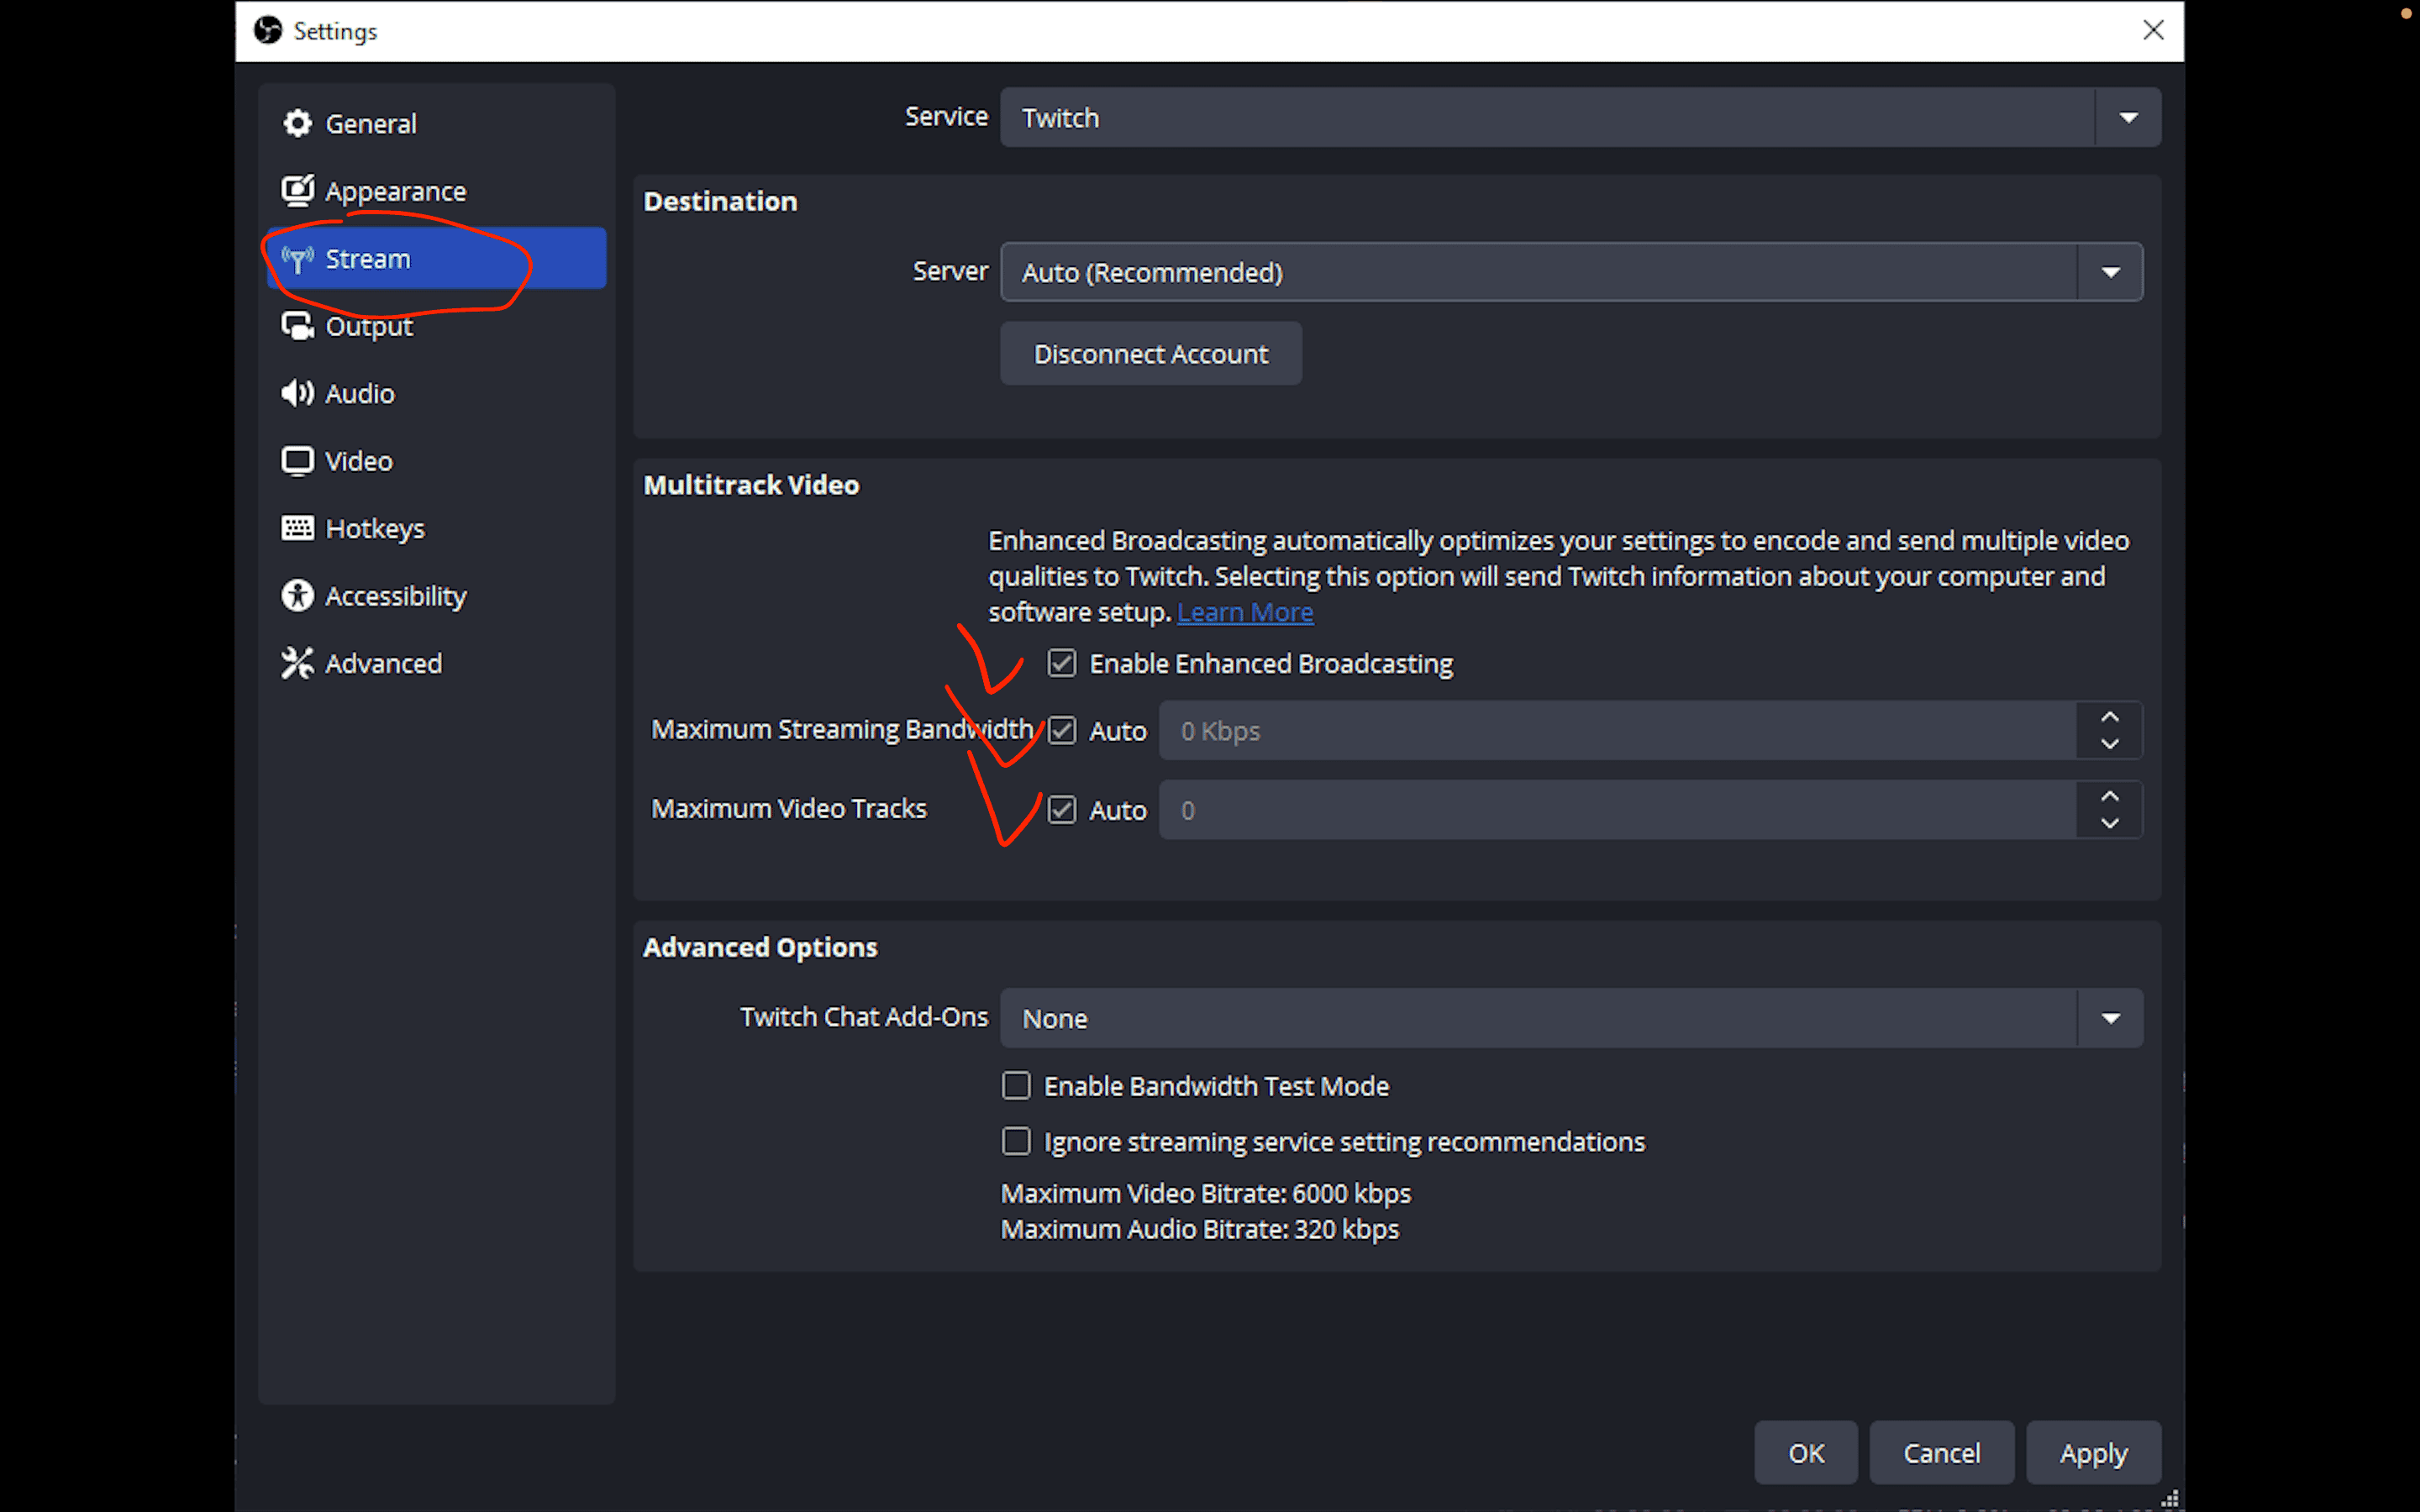Click the Advanced tools icon

click(297, 663)
